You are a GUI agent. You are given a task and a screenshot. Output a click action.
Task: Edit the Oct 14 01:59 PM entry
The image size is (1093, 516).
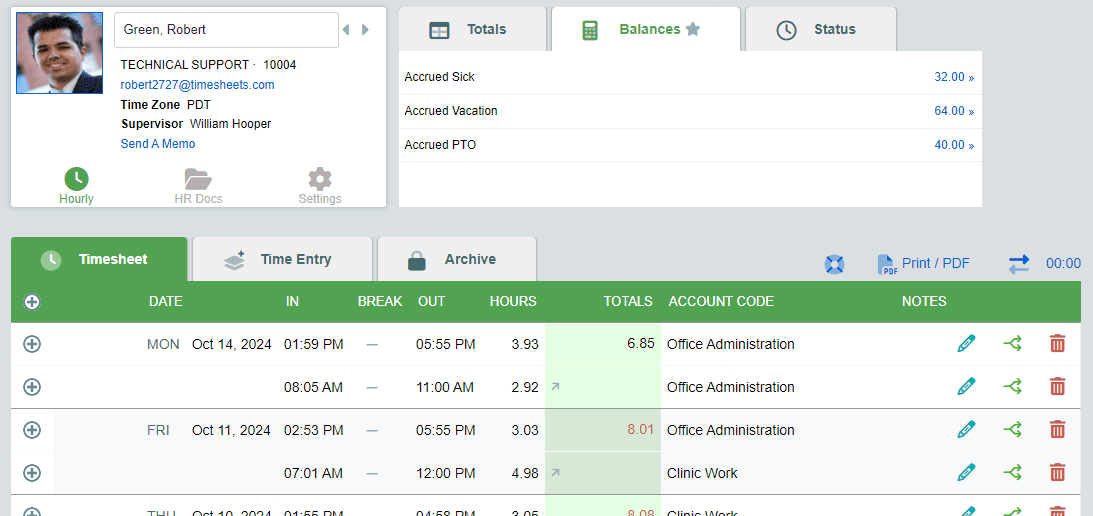click(x=966, y=344)
